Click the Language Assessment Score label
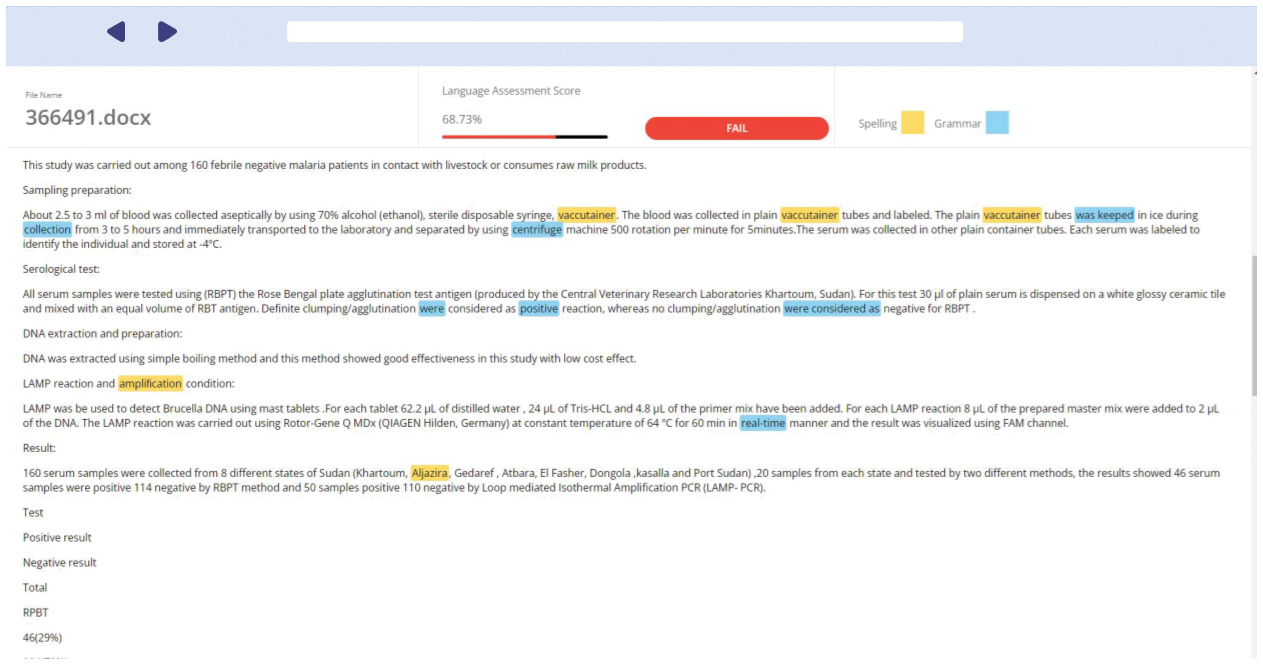Screen dimensions: 1263x667 point(511,91)
